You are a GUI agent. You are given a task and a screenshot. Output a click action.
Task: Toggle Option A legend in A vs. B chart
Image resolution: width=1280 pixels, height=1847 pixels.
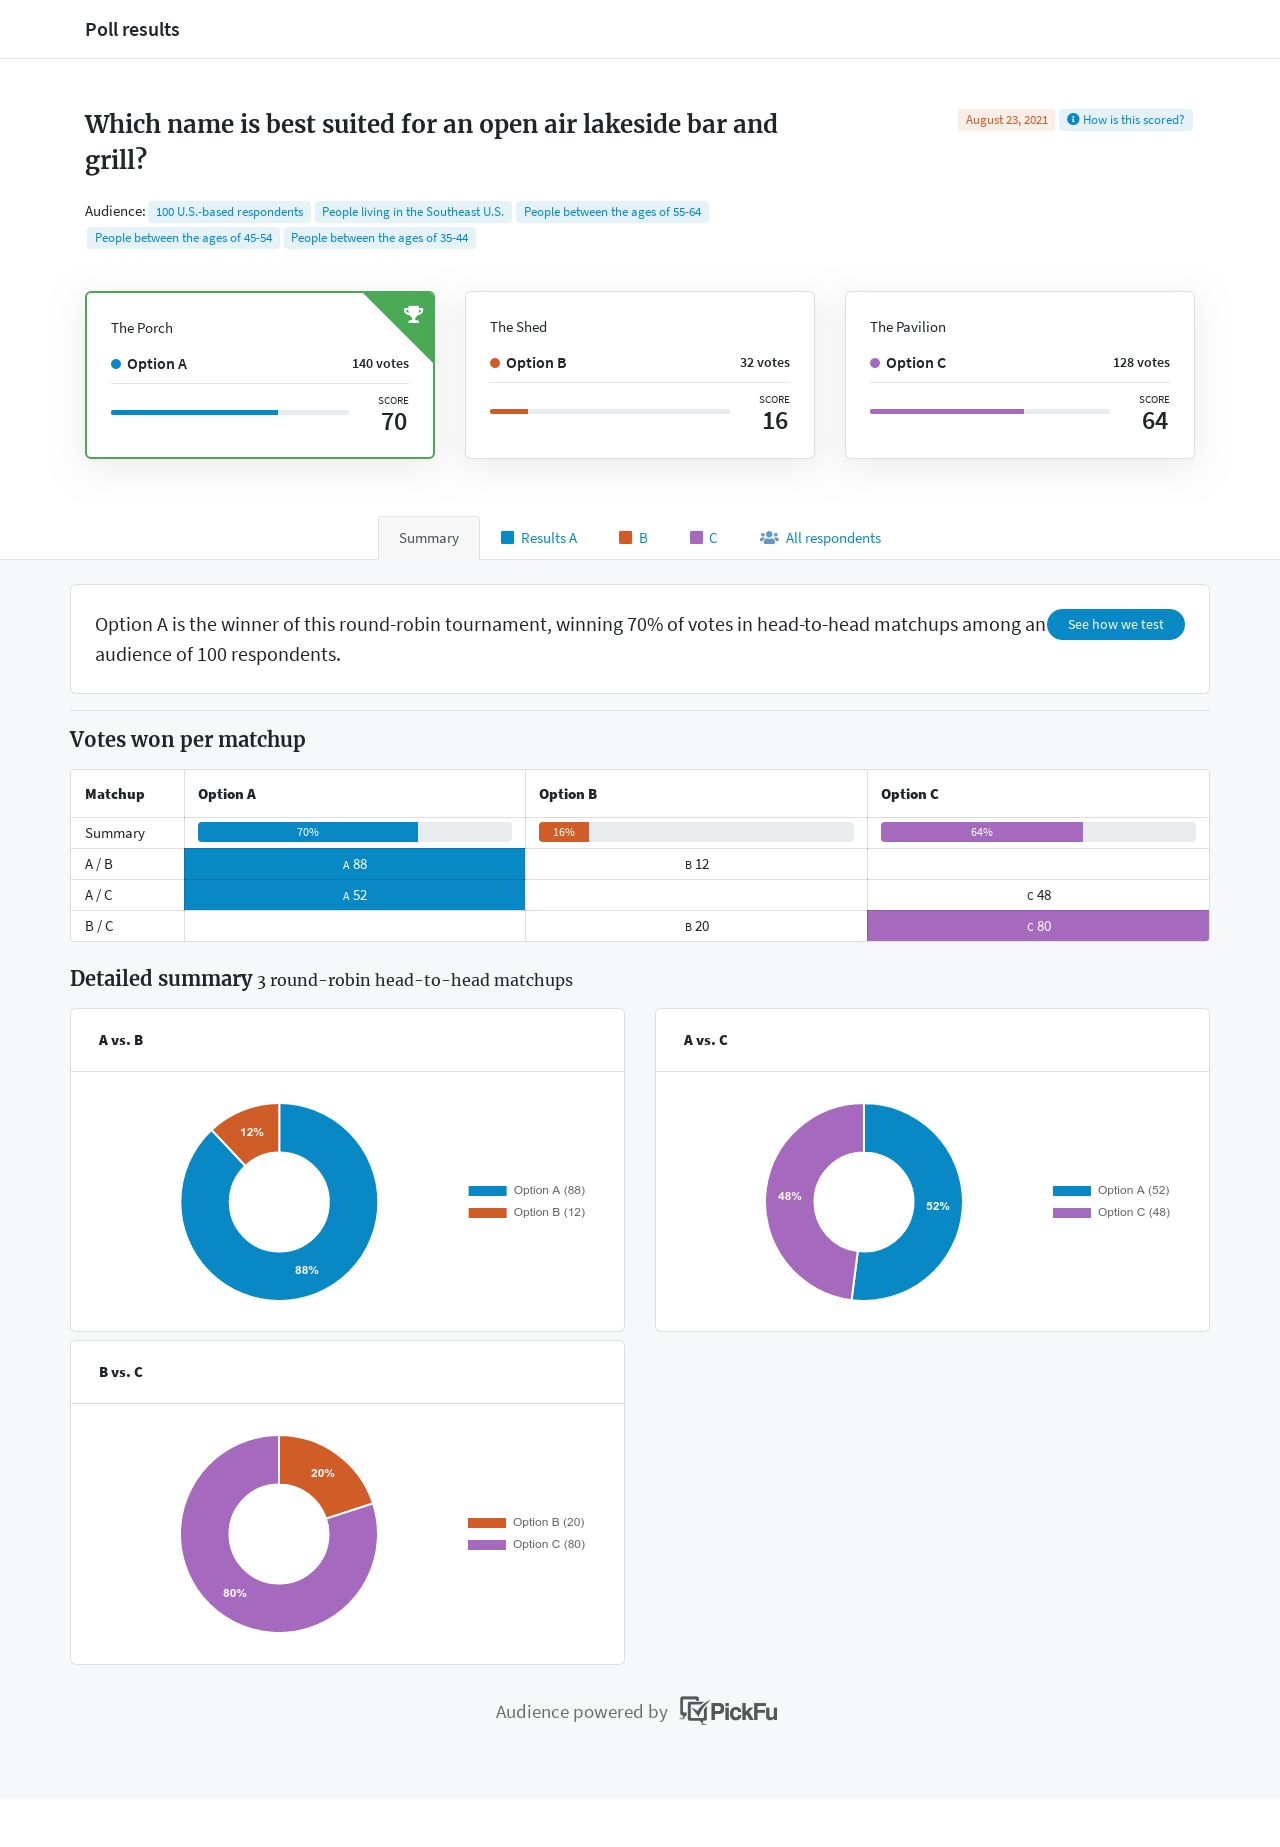coord(527,1190)
